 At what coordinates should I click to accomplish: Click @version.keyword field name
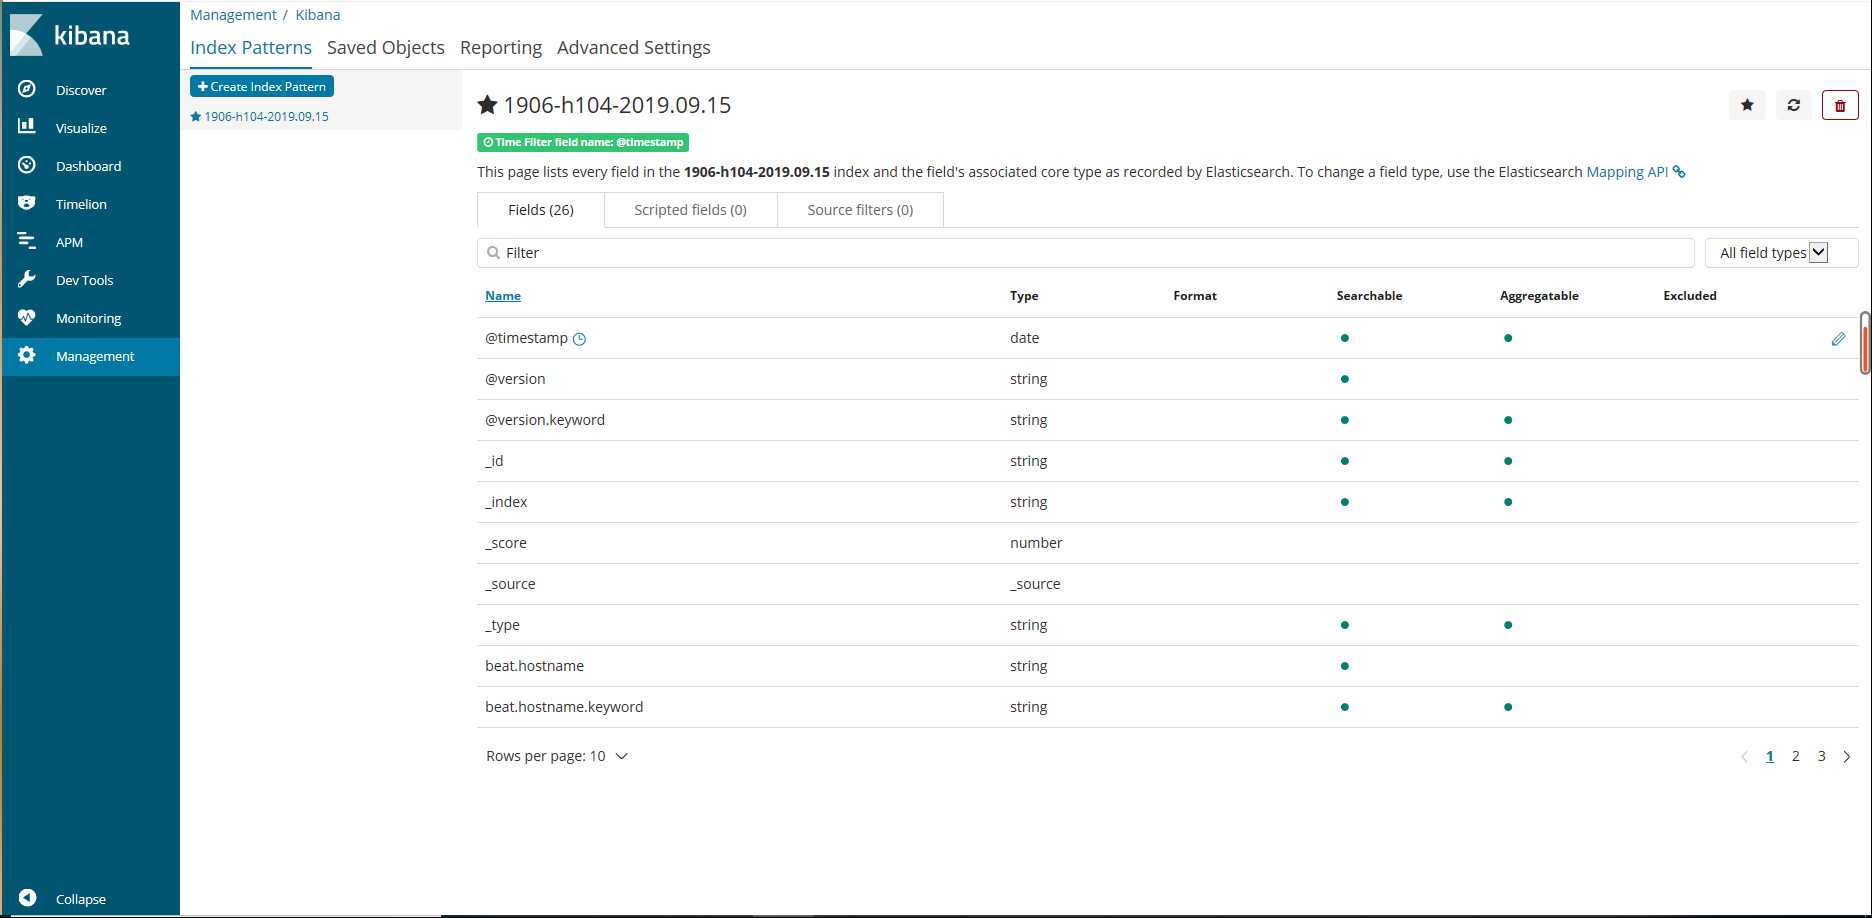click(x=545, y=420)
